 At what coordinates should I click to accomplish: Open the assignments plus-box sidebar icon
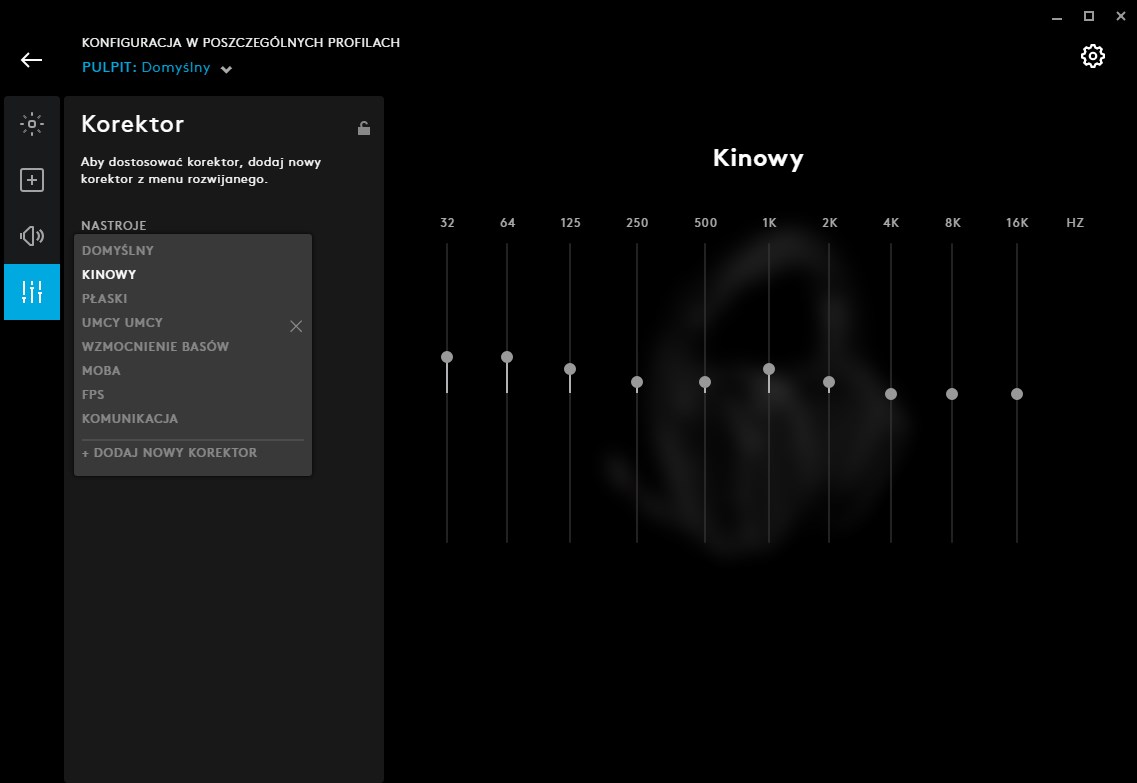[32, 180]
